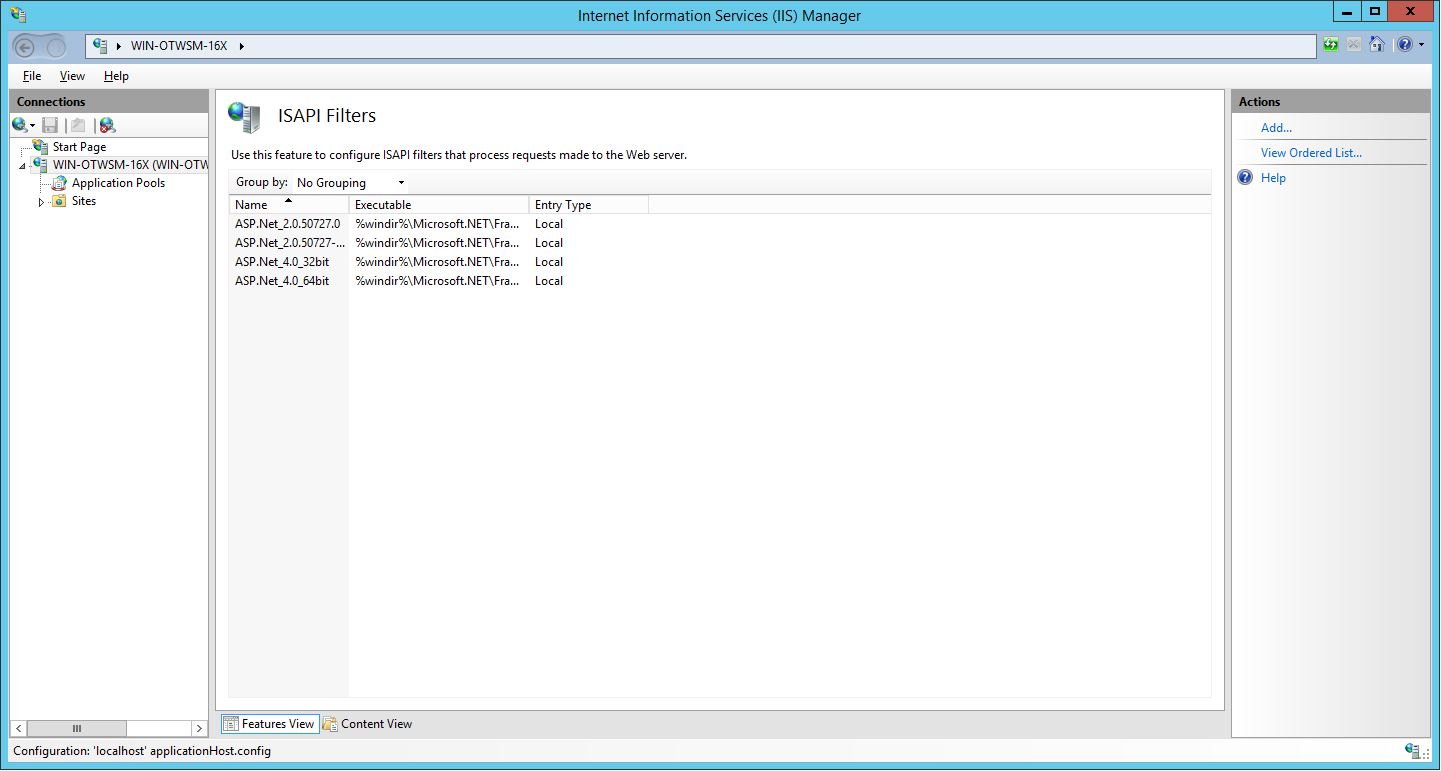Open the File menu

(x=32, y=76)
